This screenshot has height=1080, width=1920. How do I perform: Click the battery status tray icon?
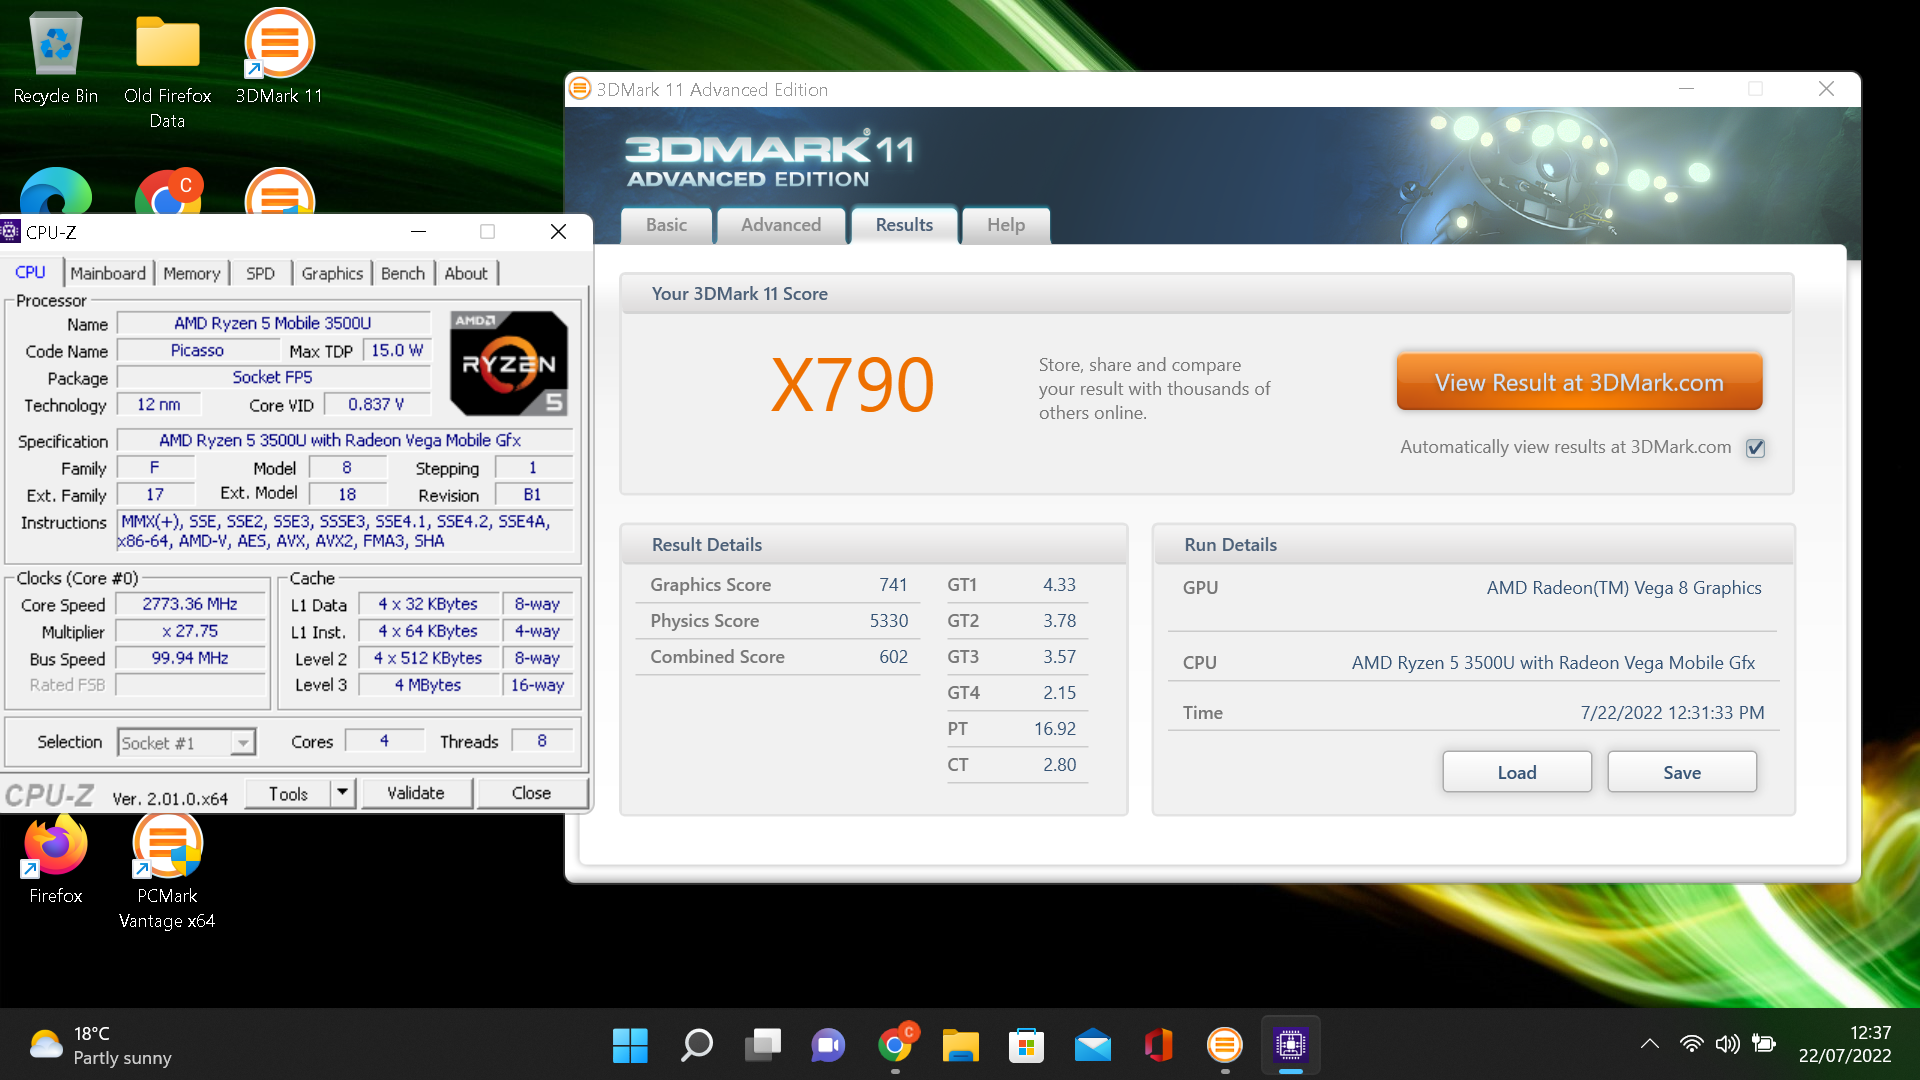coord(1764,1044)
